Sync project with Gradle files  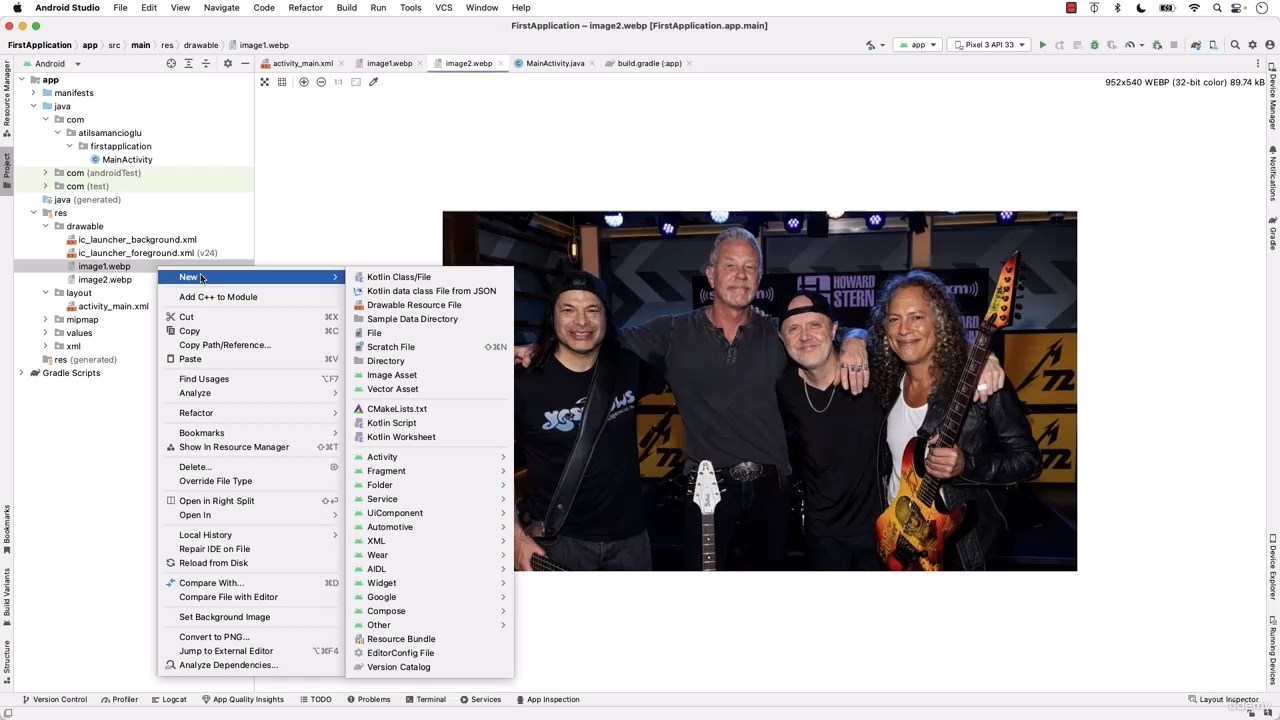point(1195,45)
